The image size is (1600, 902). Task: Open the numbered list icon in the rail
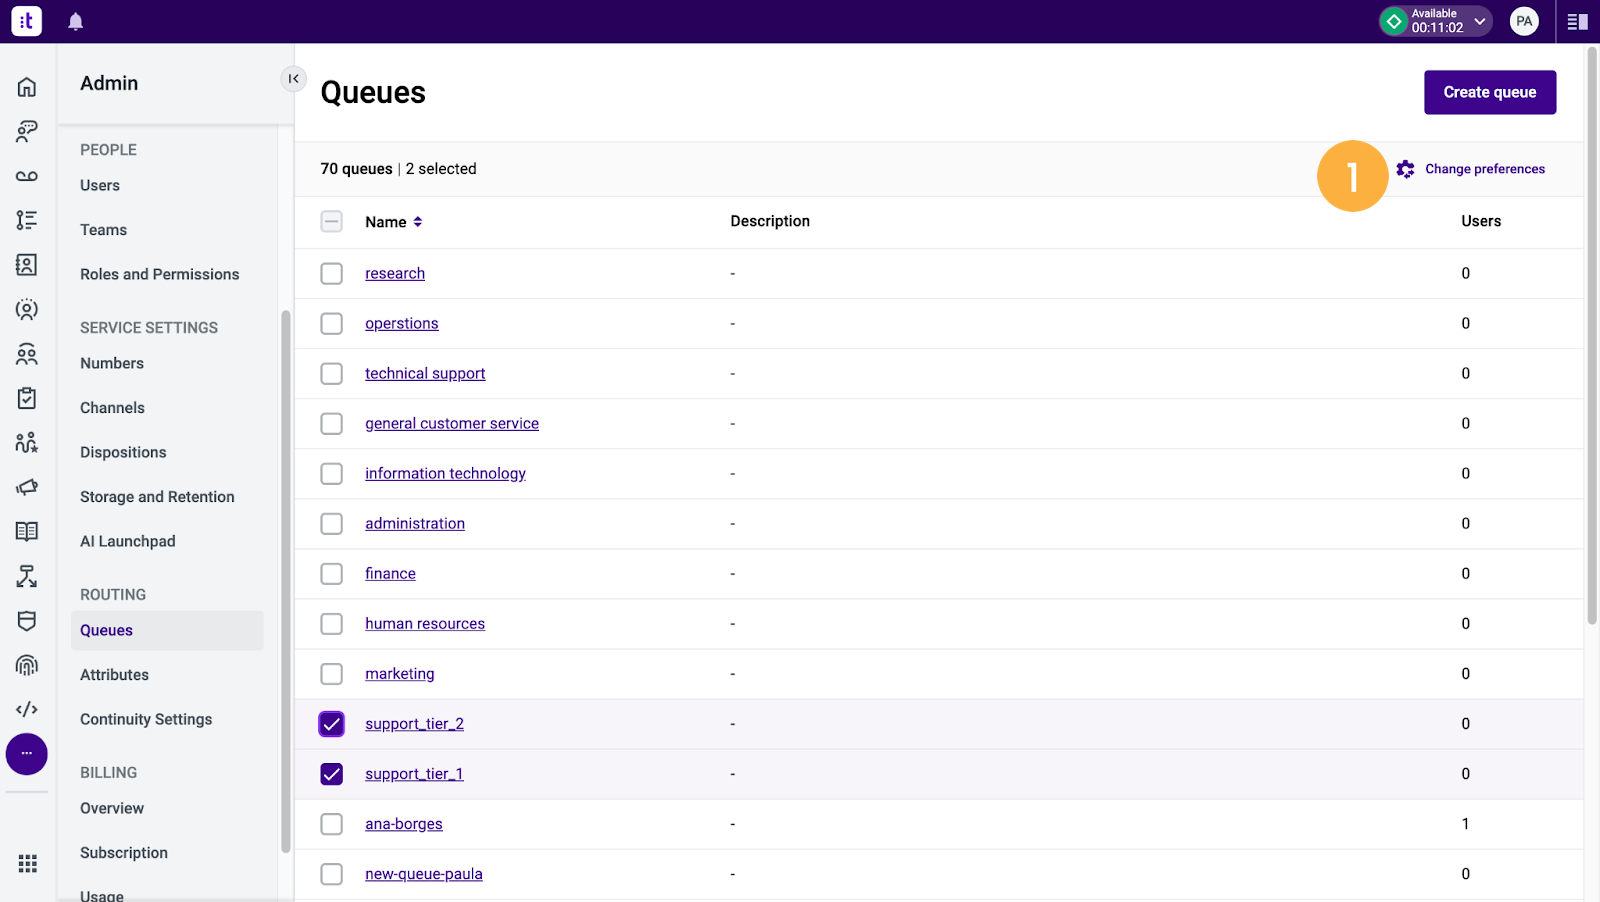[x=27, y=220]
